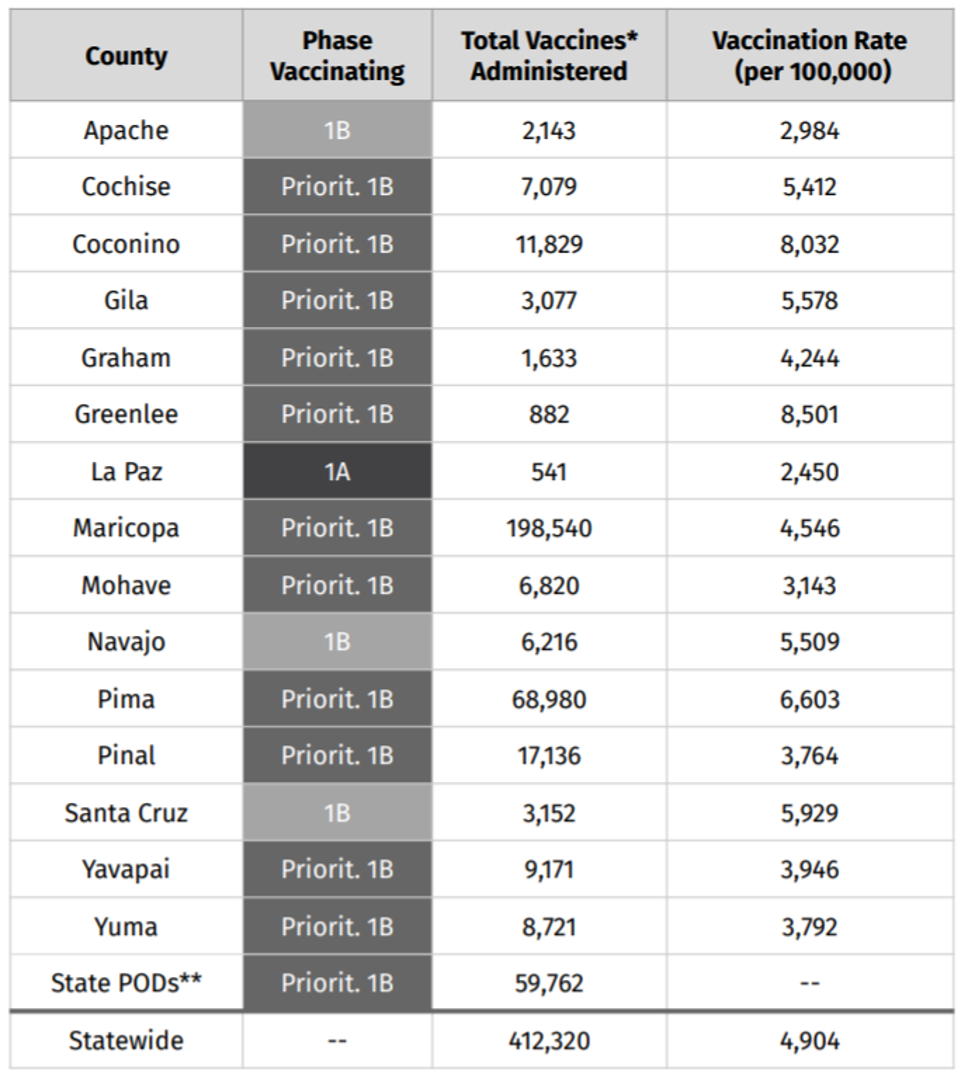Click Navajo's vaccination rate 5,509

point(809,642)
